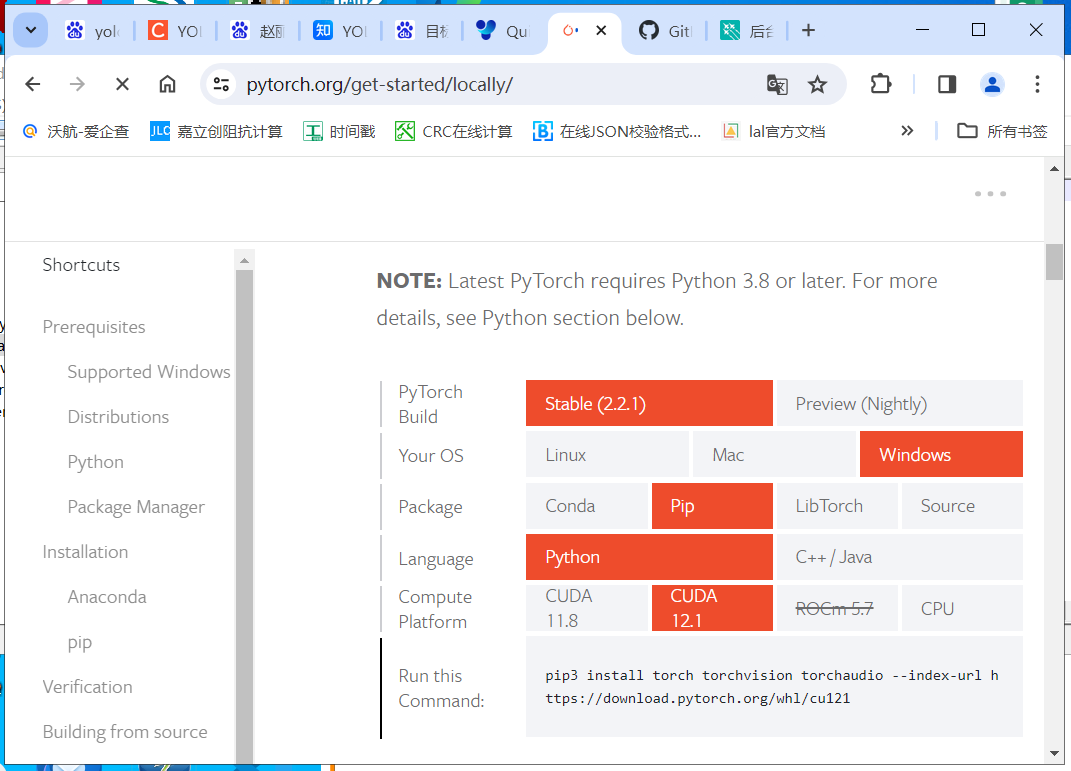This screenshot has height=771, width=1071.
Task: Switch to the 'Qu' tab
Action: (x=503, y=31)
